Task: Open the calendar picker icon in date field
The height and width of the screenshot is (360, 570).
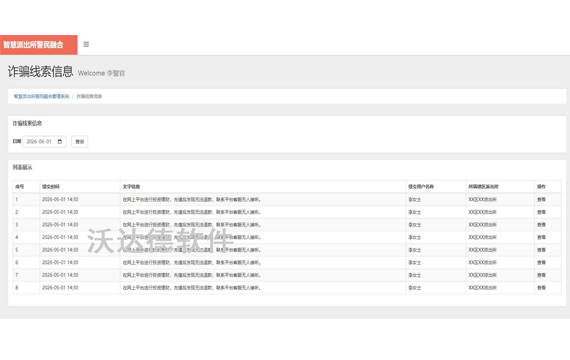Action: click(60, 141)
